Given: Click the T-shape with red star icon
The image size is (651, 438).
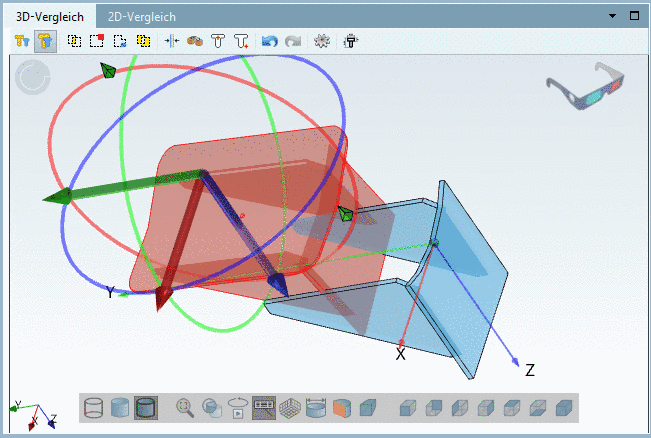Looking at the screenshot, I should [x=241, y=41].
